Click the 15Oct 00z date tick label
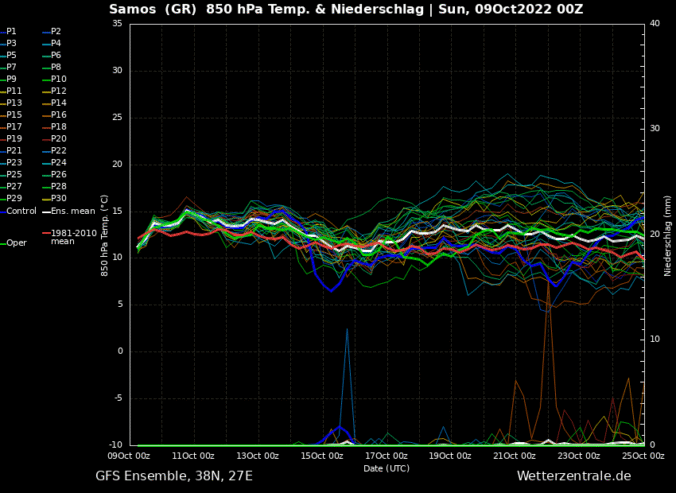 322,455
